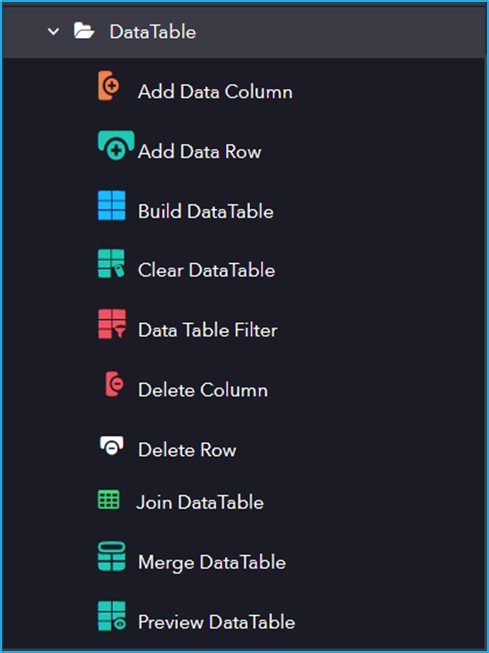Click the Merge DataTable icon
This screenshot has height=653, width=489.
coord(112,556)
